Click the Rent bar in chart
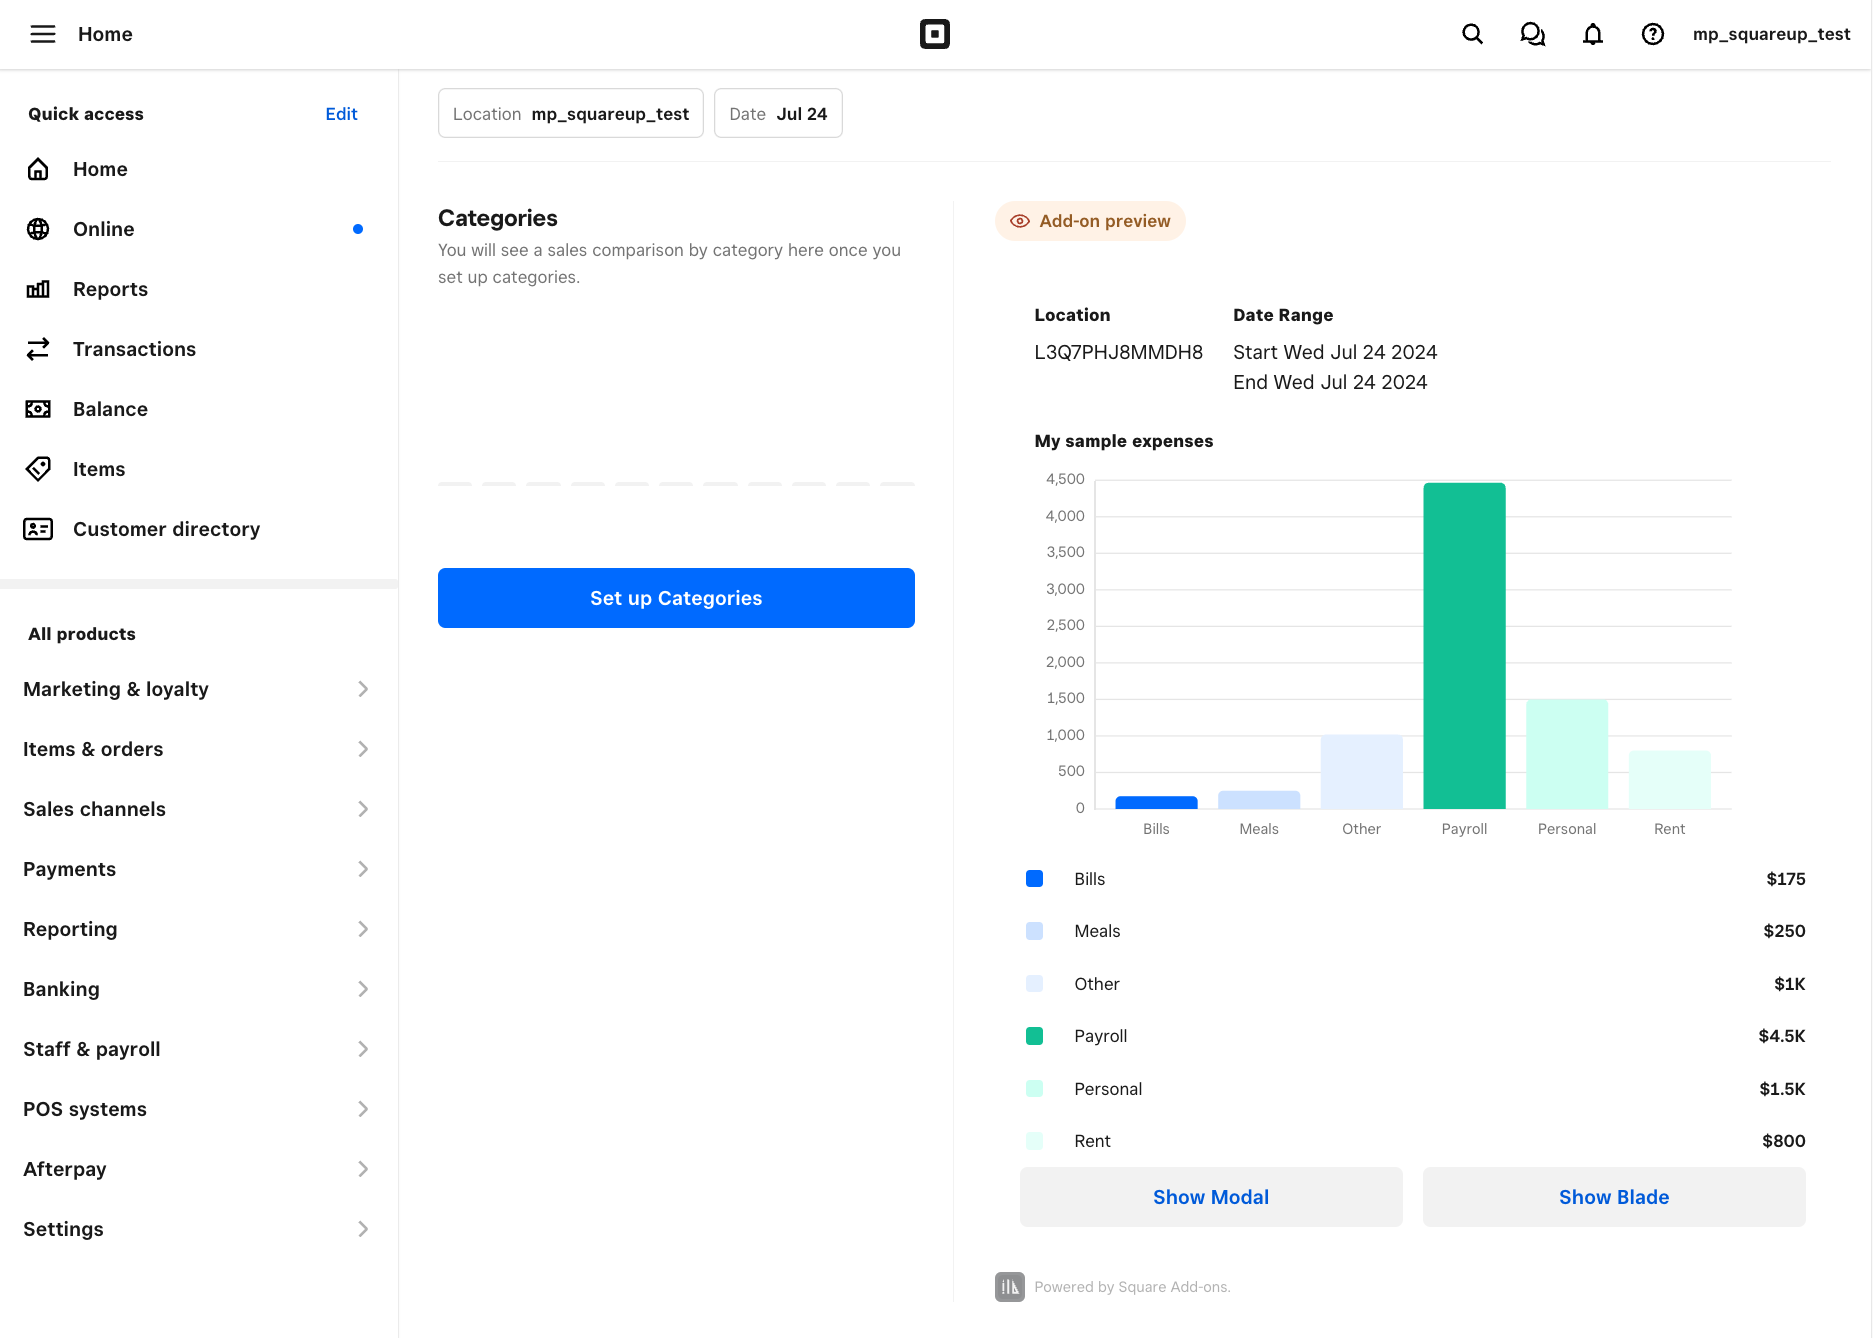The height and width of the screenshot is (1338, 1873). click(x=1670, y=780)
